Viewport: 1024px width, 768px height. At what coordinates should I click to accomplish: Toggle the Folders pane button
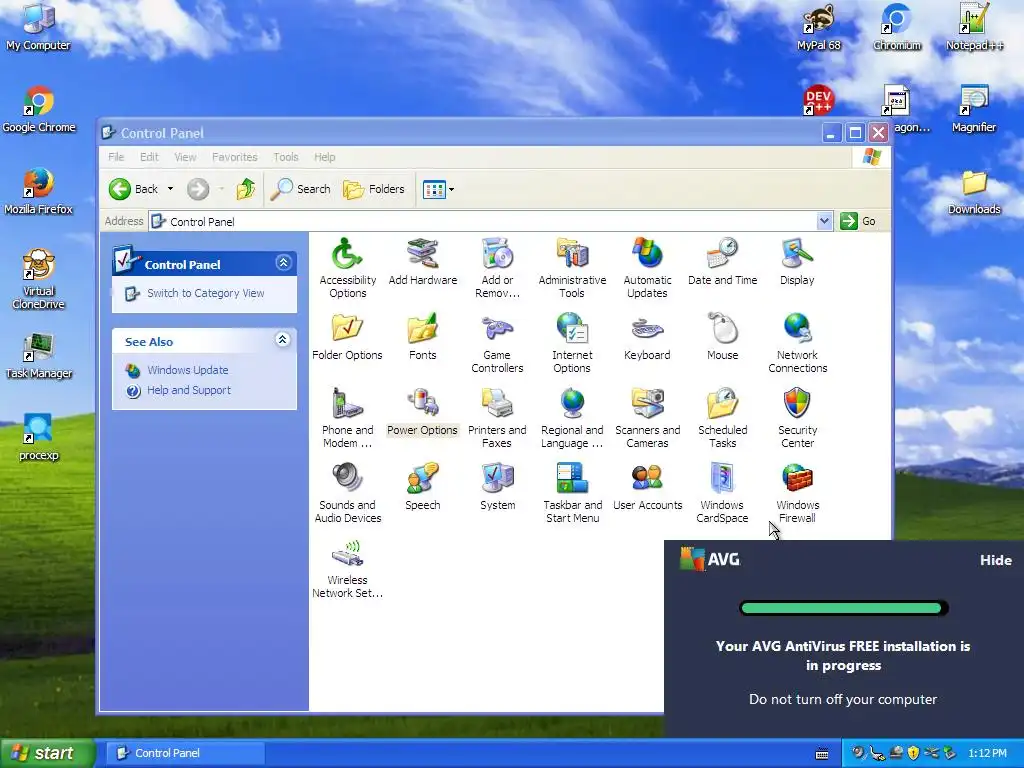[374, 189]
